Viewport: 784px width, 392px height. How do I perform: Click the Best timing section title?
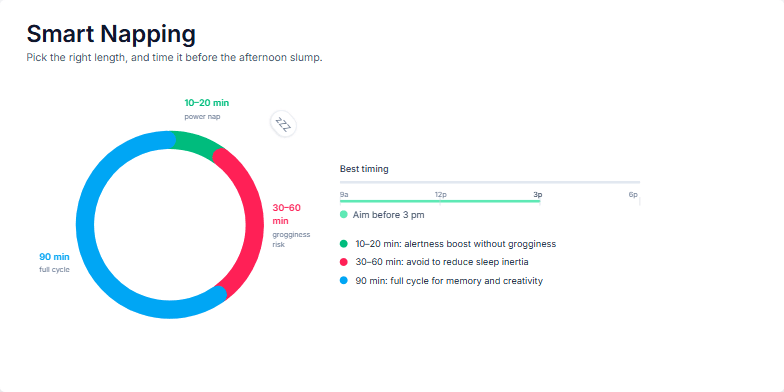(x=364, y=169)
